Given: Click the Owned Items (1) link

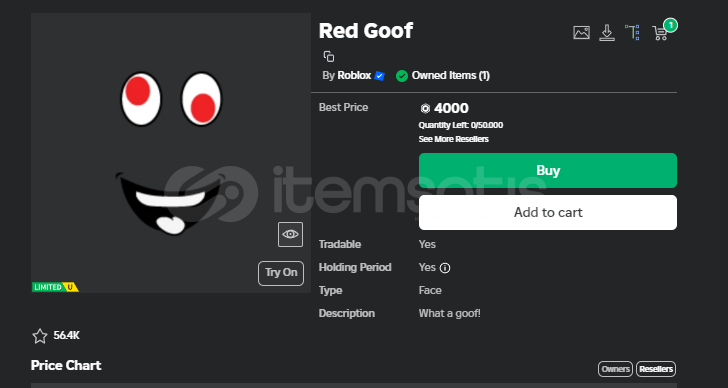Looking at the screenshot, I should click(x=450, y=76).
